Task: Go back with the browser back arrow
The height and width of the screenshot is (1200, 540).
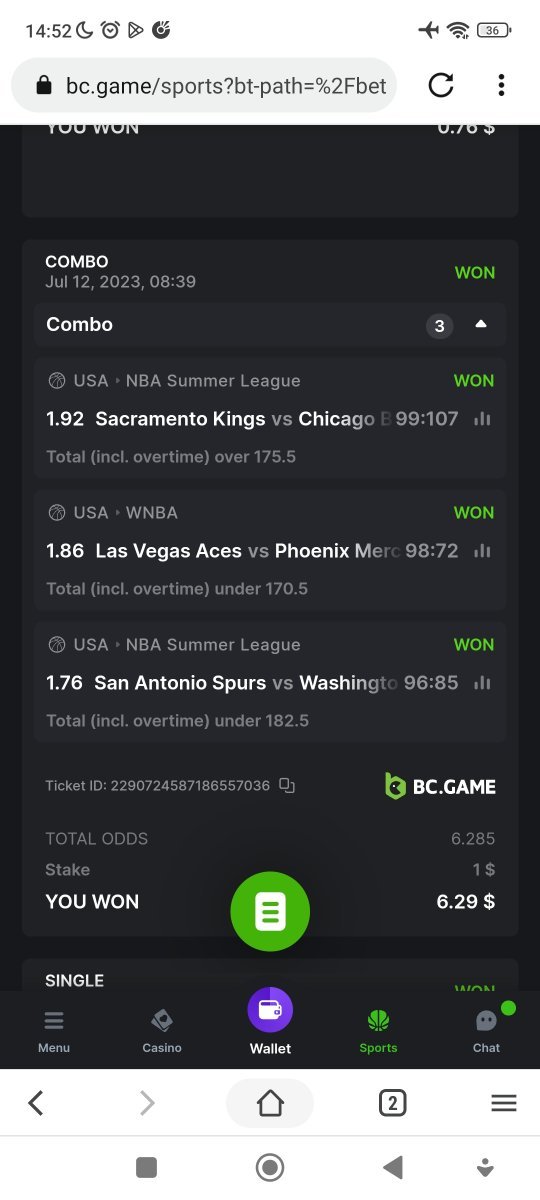Action: [x=36, y=1103]
